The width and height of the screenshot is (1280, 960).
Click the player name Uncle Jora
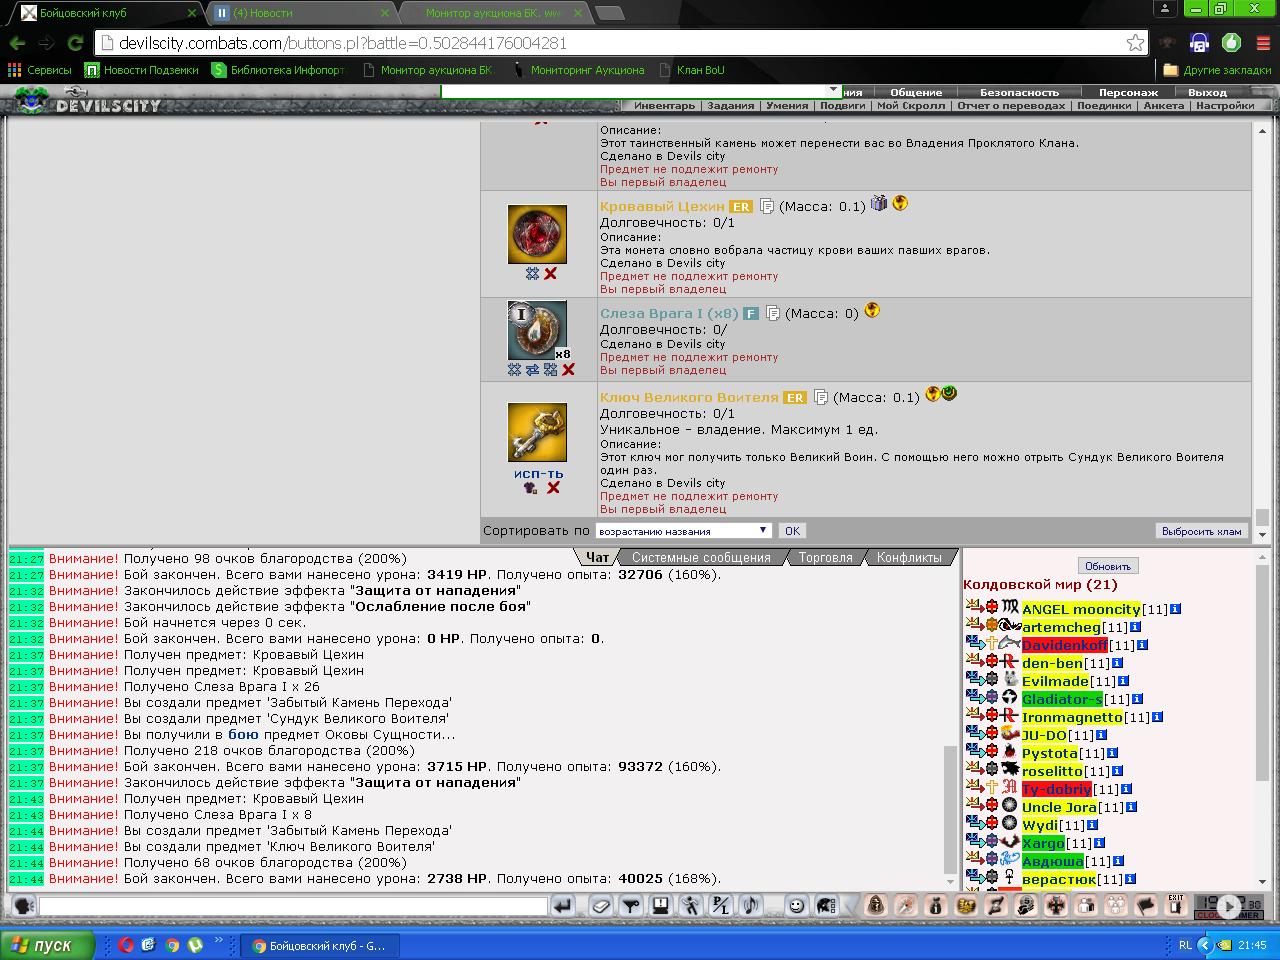pyautogui.click(x=1059, y=807)
